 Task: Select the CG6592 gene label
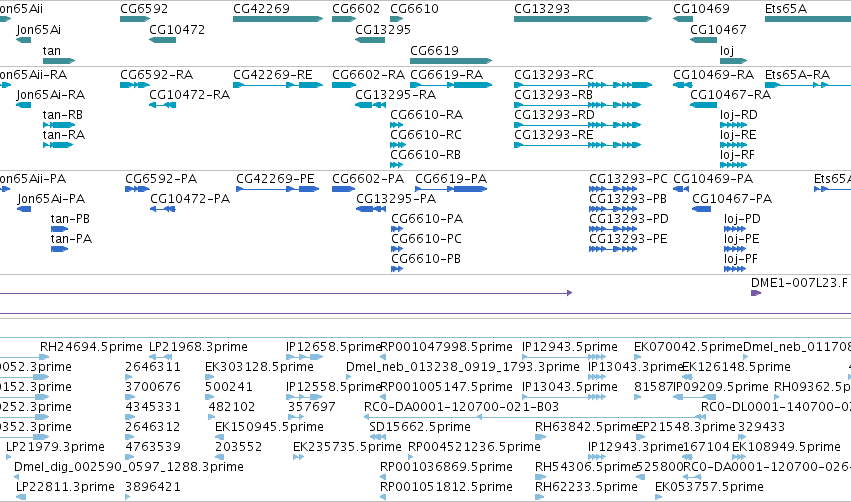coord(144,9)
